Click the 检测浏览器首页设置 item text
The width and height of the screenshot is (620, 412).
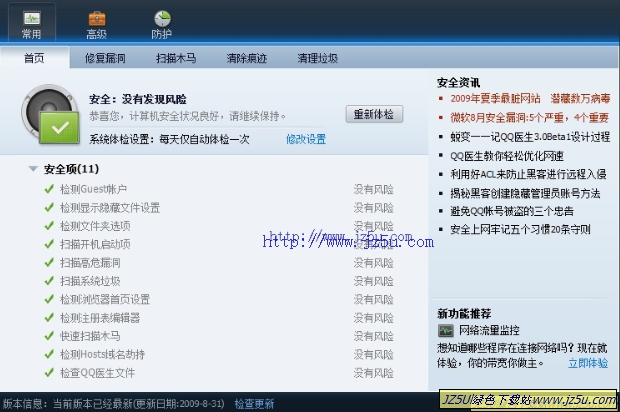[105, 299]
